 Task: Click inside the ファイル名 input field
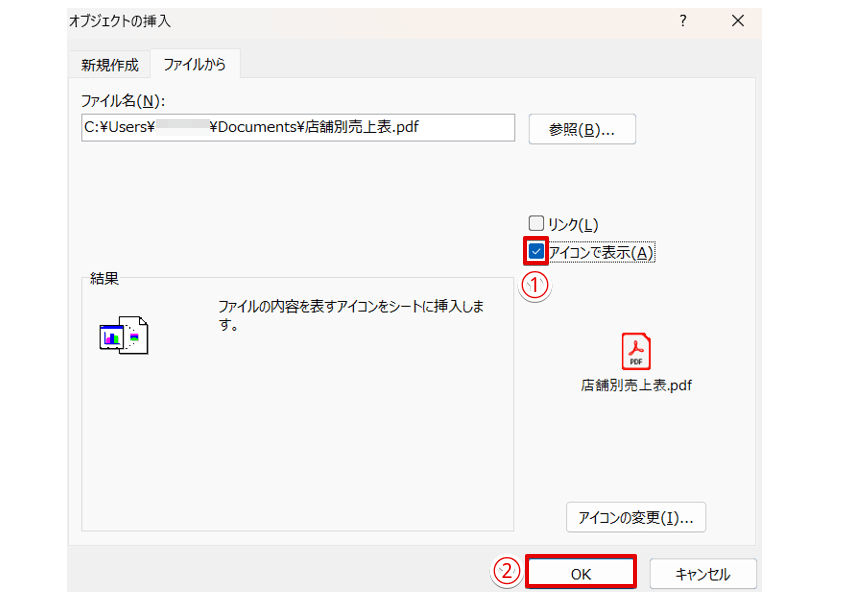click(x=297, y=128)
